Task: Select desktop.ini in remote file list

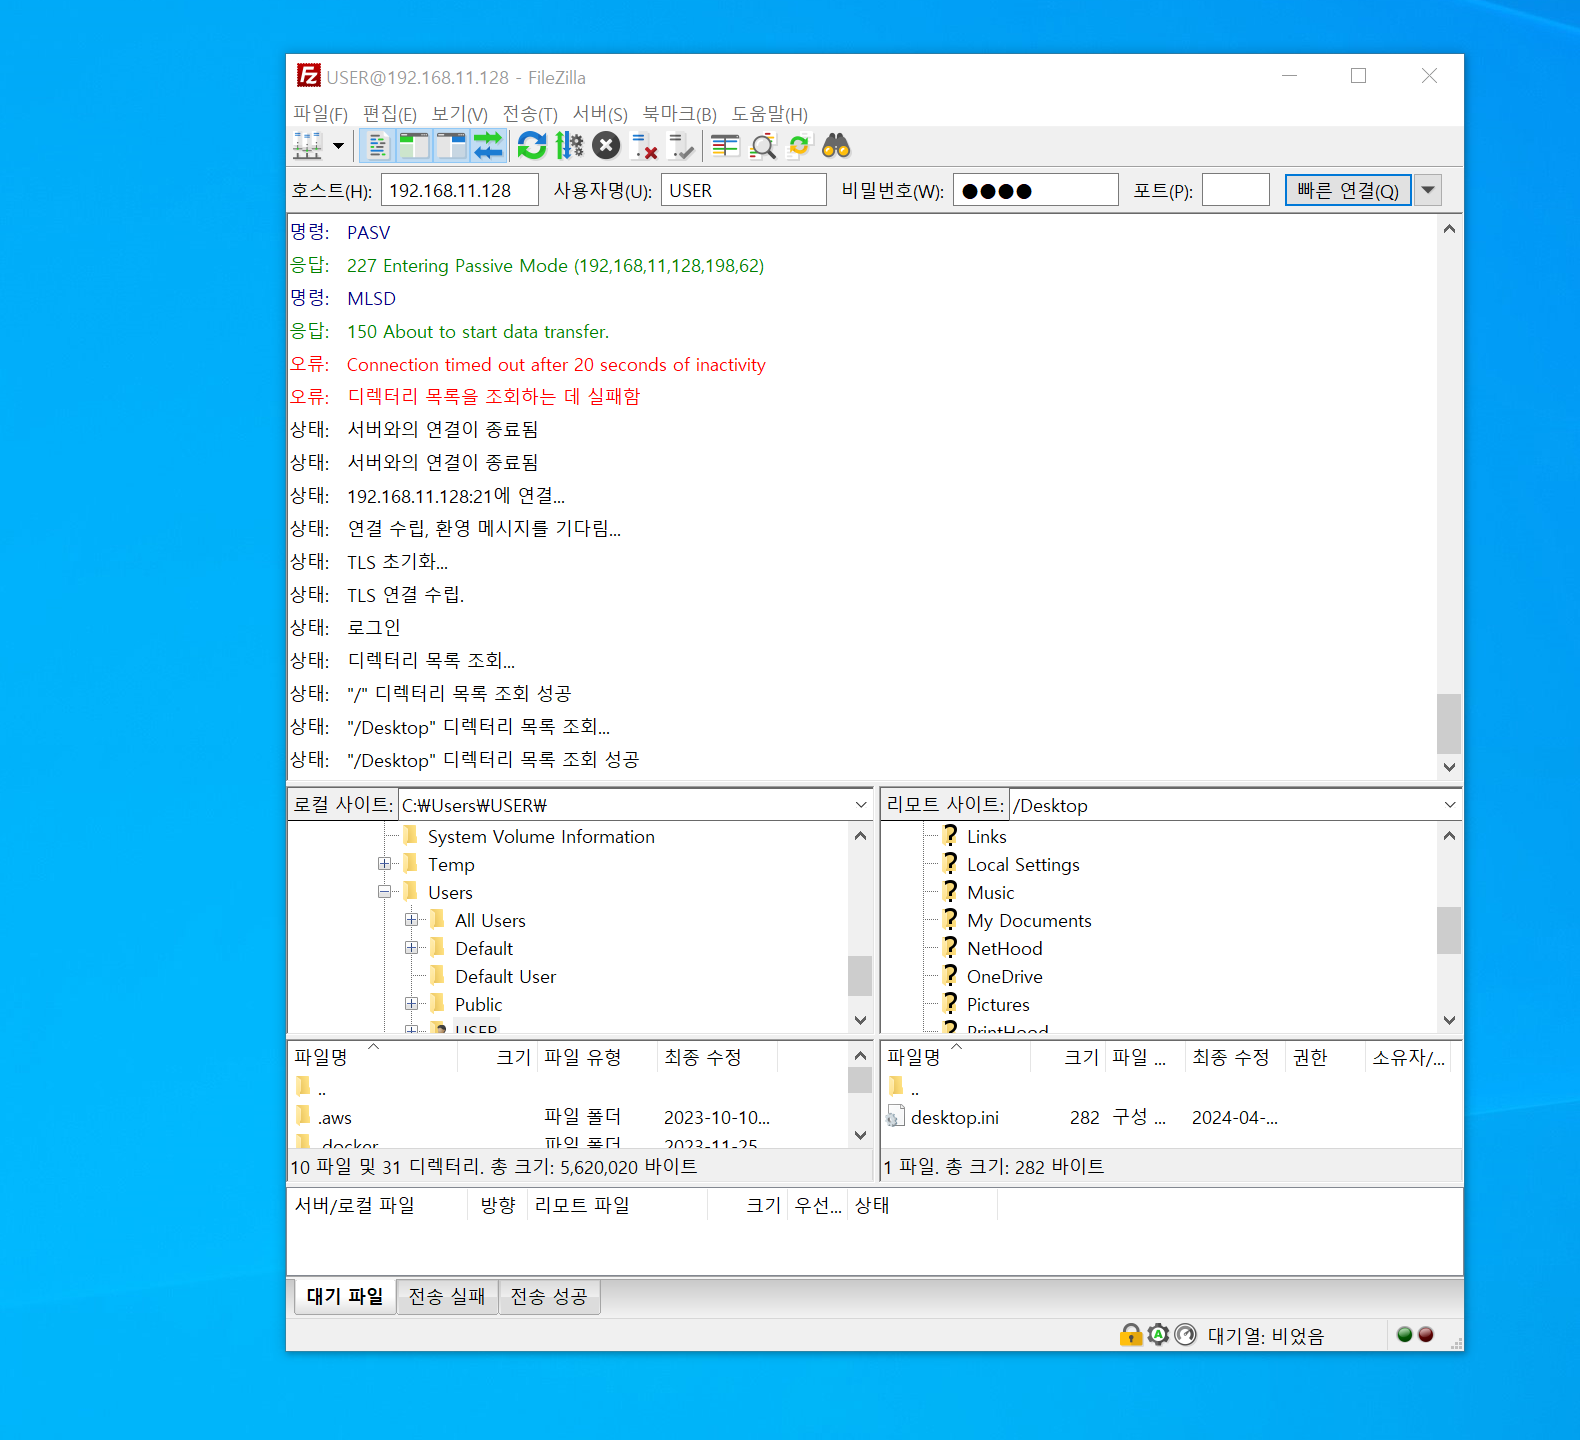Action: click(954, 1118)
